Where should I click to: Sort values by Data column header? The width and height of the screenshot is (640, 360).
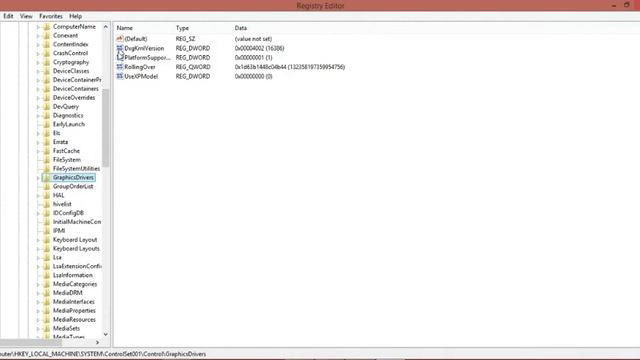(x=240, y=28)
